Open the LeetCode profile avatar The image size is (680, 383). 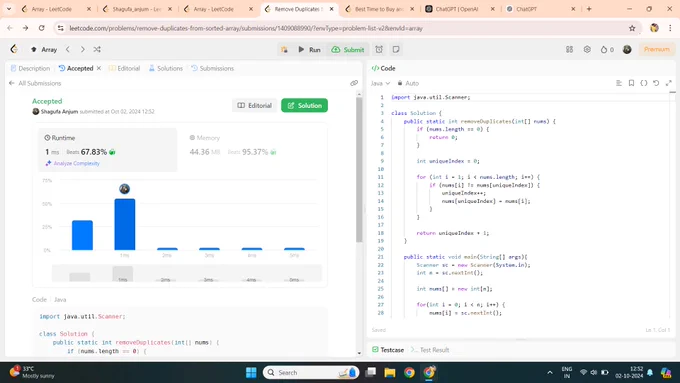pyautogui.click(x=627, y=49)
